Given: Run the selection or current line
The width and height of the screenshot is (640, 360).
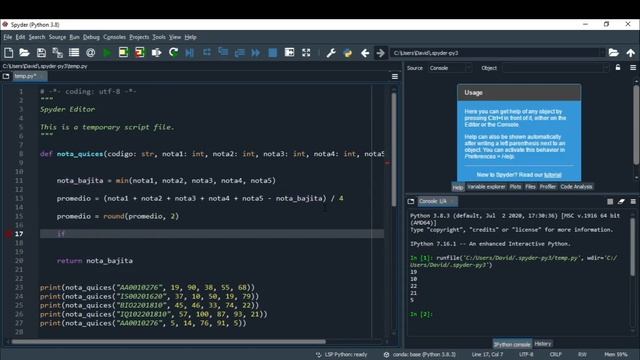Looking at the screenshot, I should pos(156,53).
